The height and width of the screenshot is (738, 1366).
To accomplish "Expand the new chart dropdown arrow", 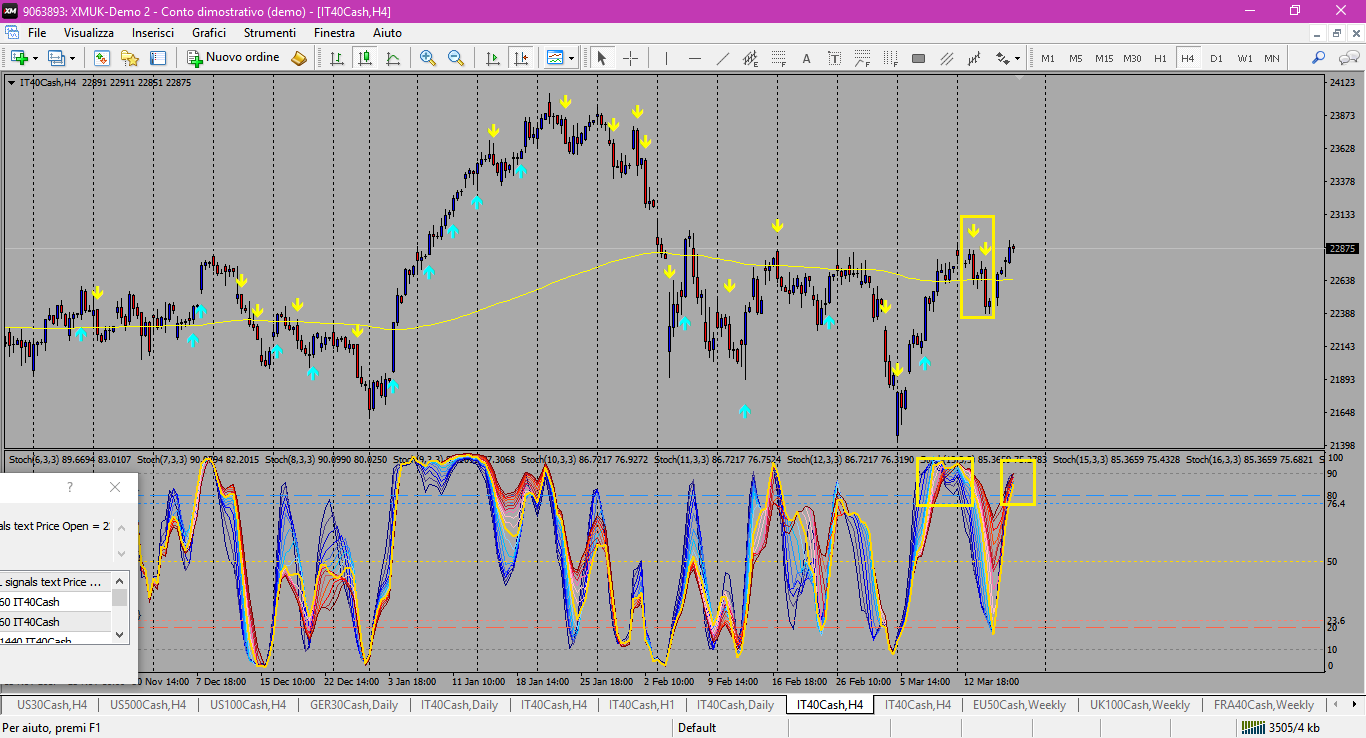I will coord(35,58).
